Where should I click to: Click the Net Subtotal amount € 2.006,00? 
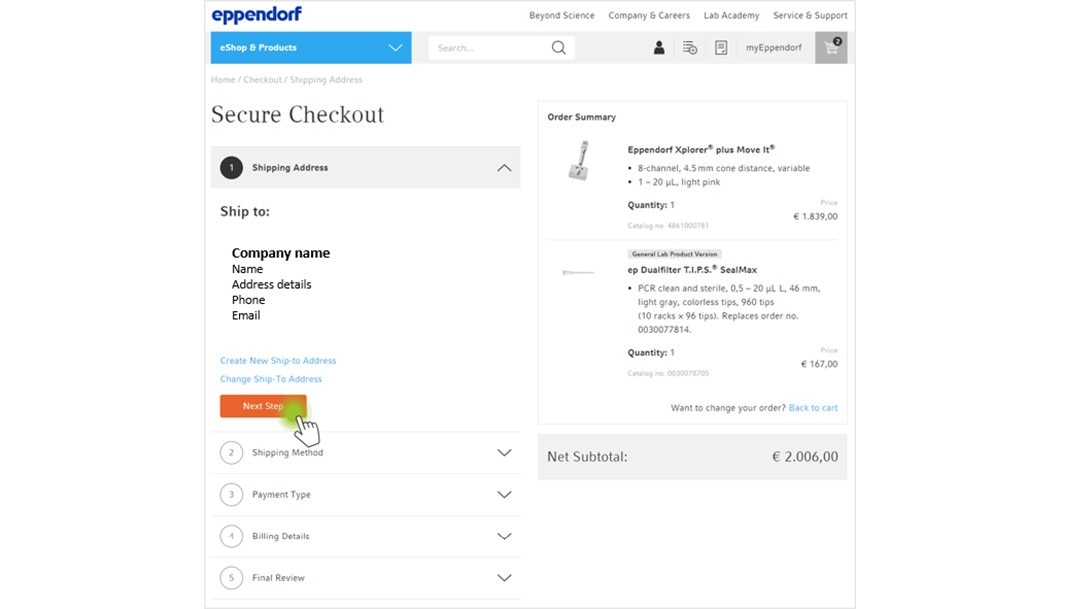(805, 457)
